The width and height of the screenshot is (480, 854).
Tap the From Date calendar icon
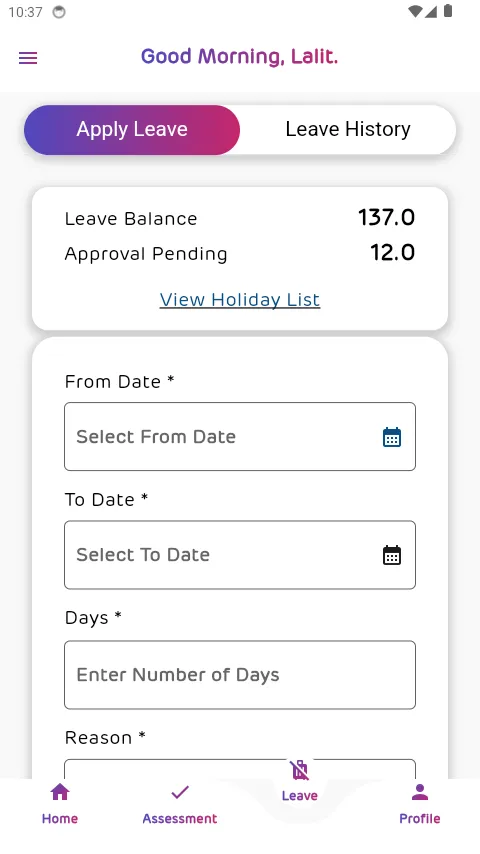tap(392, 437)
